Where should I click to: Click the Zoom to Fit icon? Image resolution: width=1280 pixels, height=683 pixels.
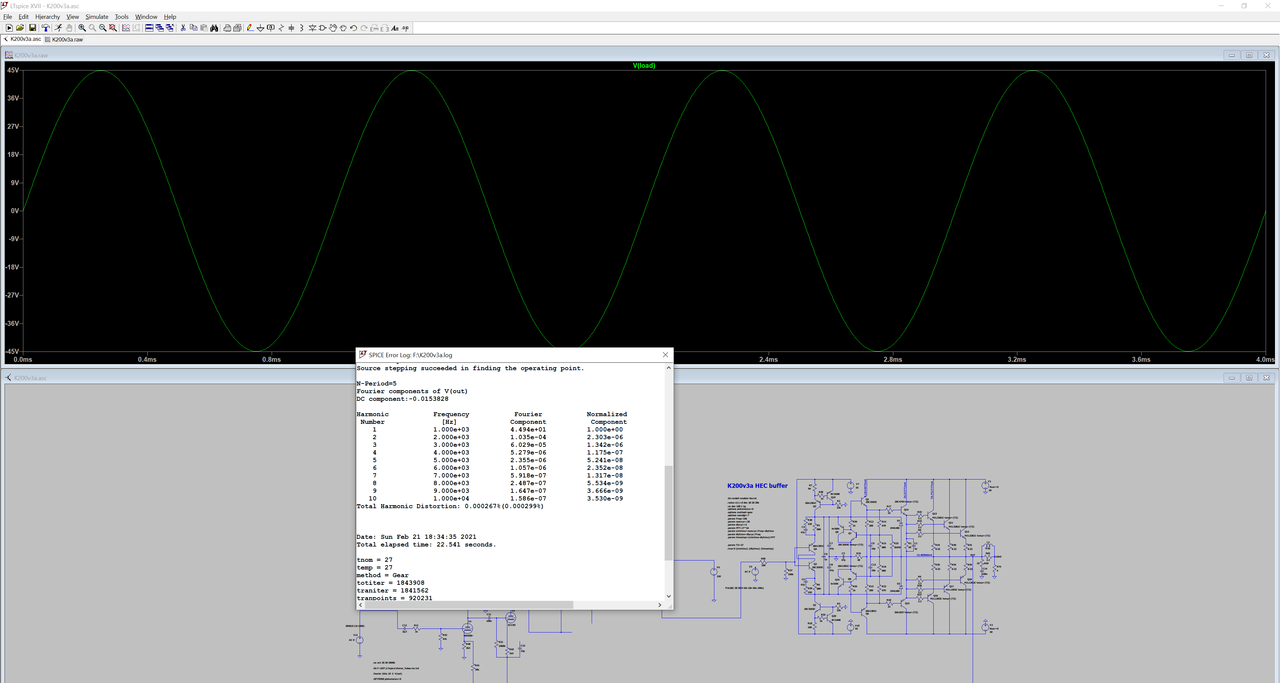[113, 27]
